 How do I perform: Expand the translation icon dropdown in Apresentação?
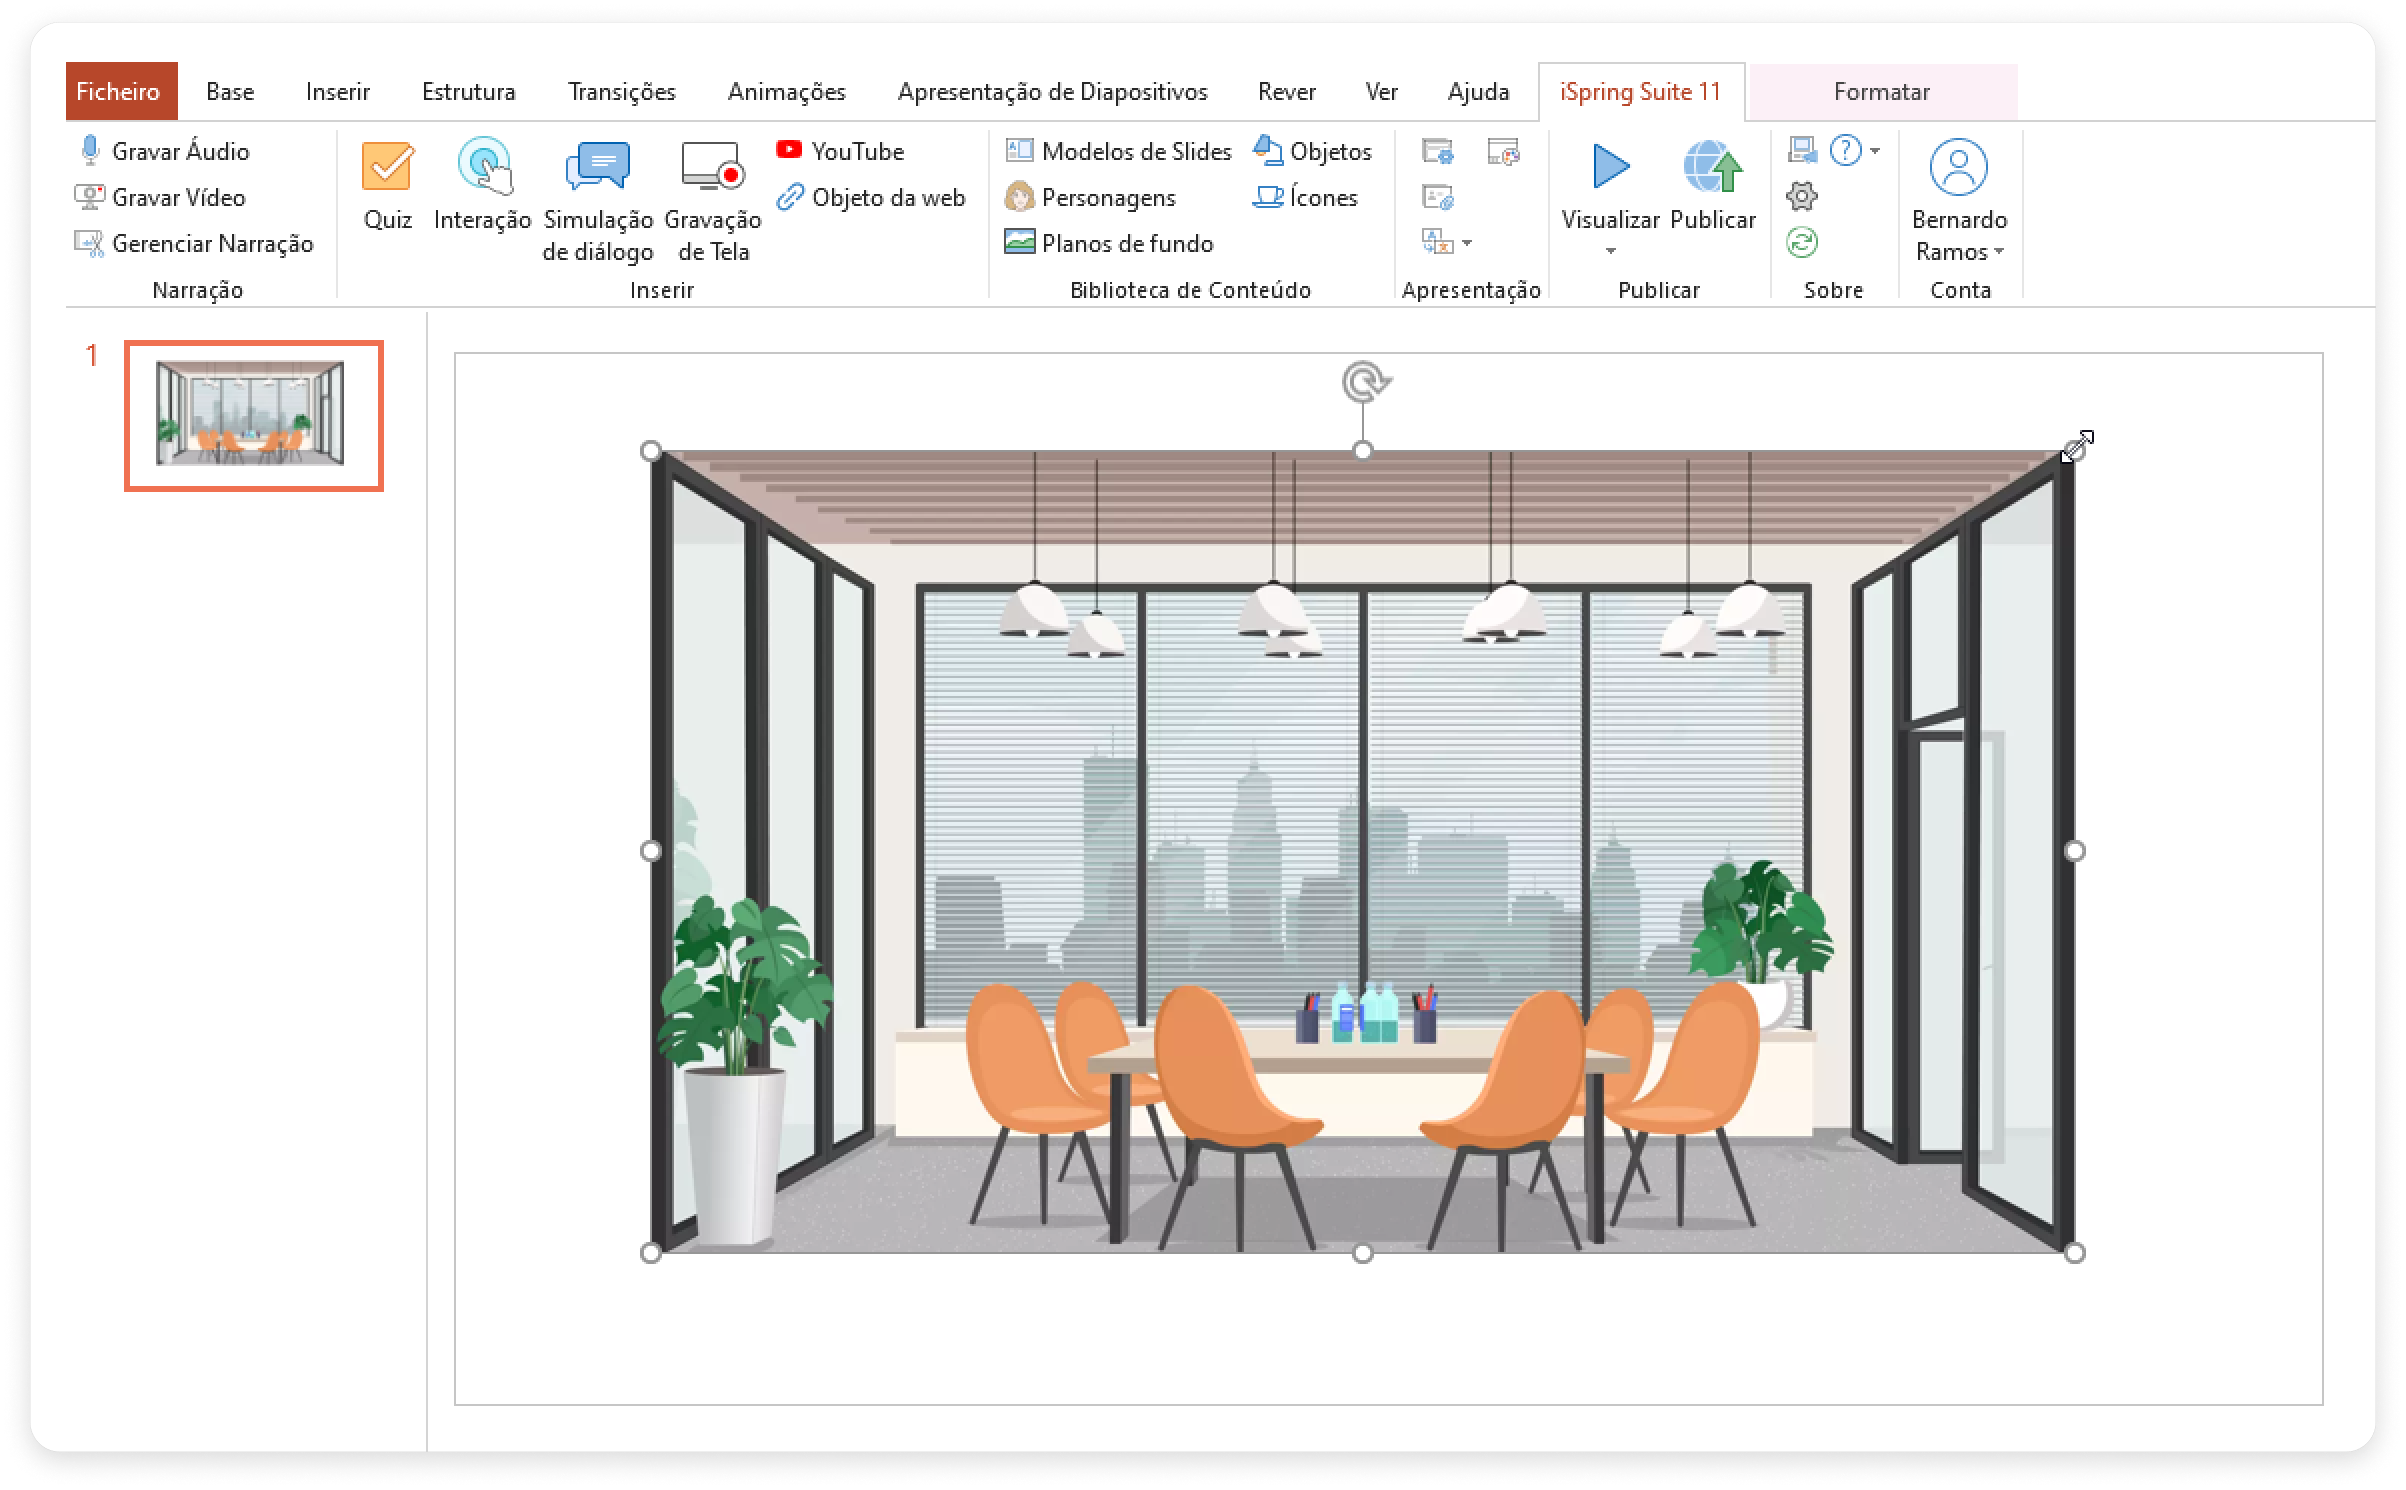pyautogui.click(x=1467, y=243)
